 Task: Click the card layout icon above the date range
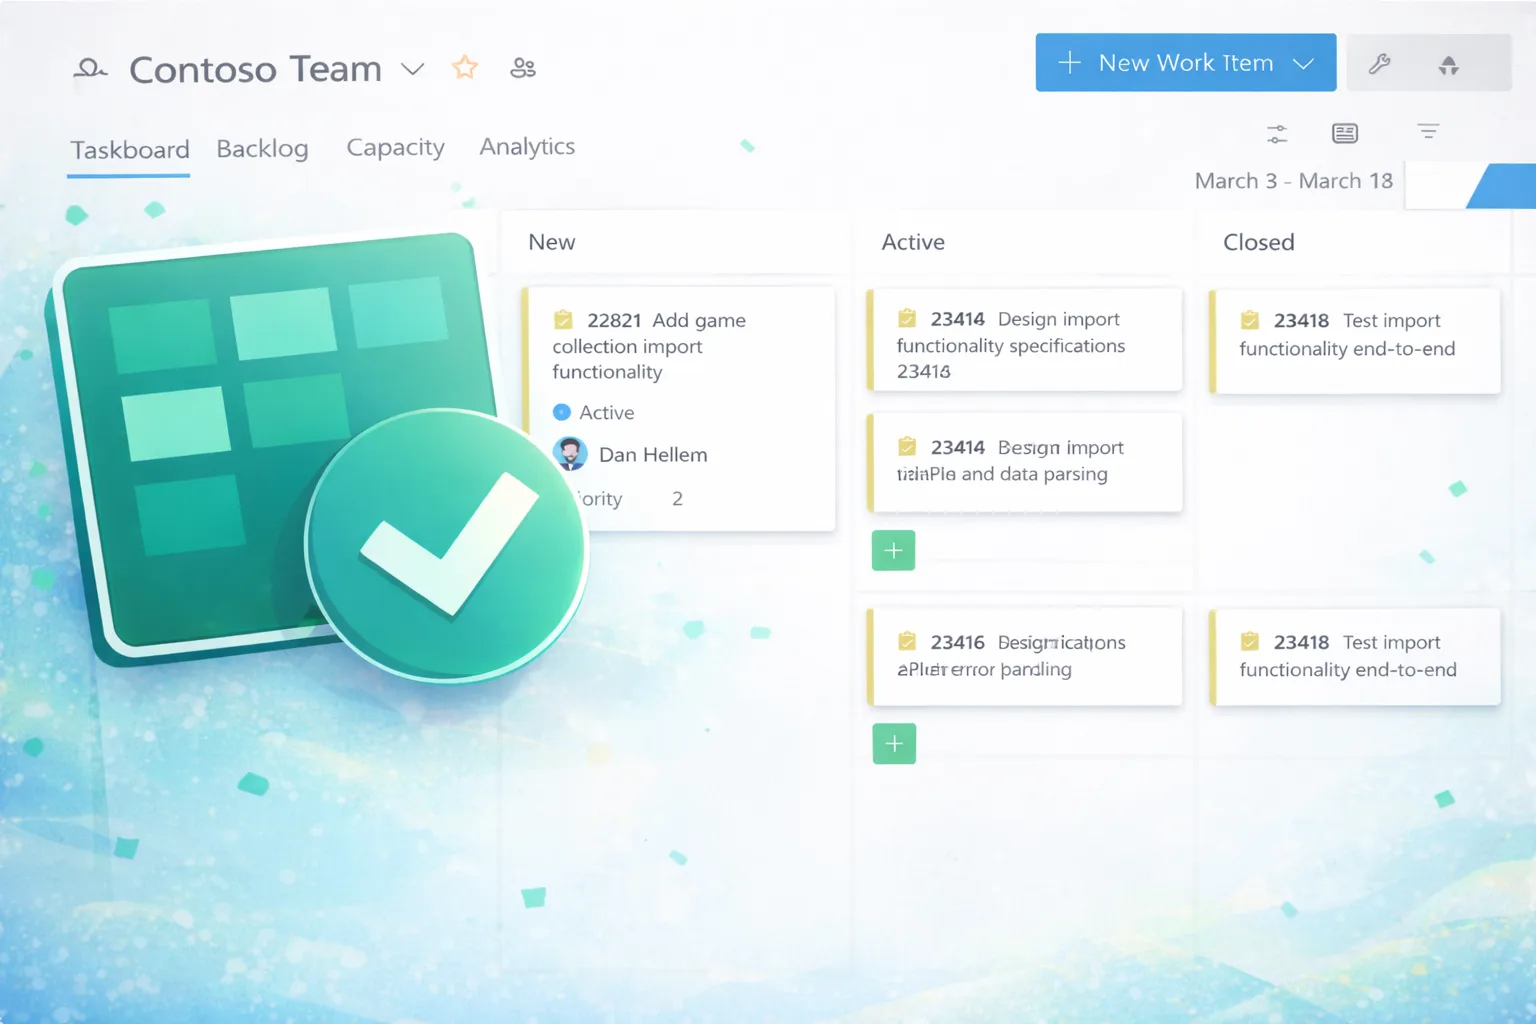(x=1345, y=133)
